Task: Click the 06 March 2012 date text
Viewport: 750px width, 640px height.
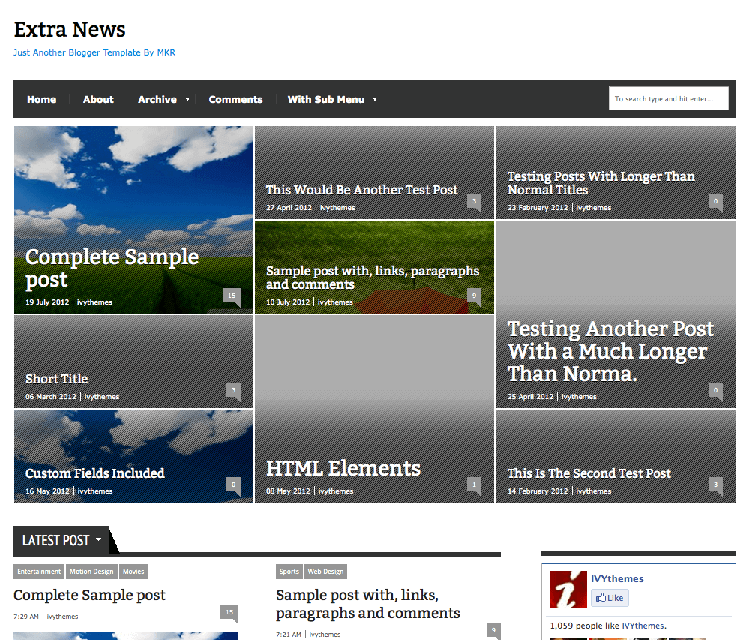Action: [51, 397]
